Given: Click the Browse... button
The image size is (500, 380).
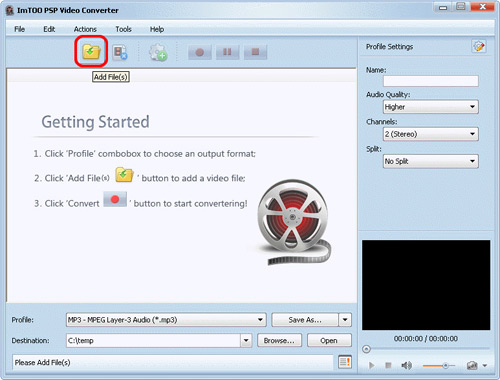Looking at the screenshot, I should (x=279, y=340).
